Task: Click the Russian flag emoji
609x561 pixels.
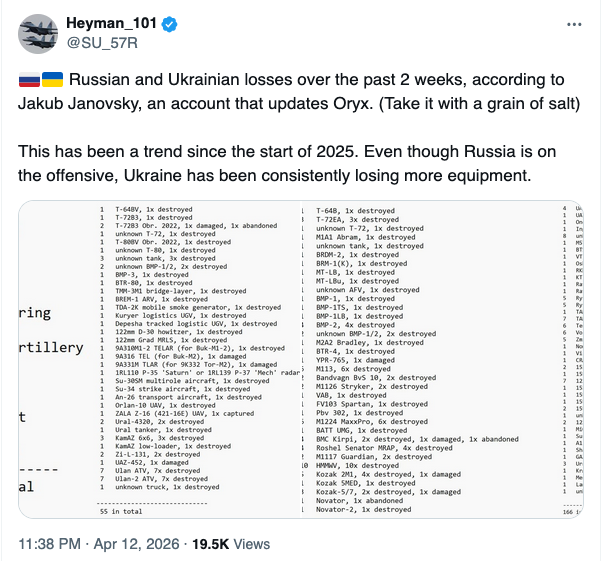Action: click(x=27, y=78)
